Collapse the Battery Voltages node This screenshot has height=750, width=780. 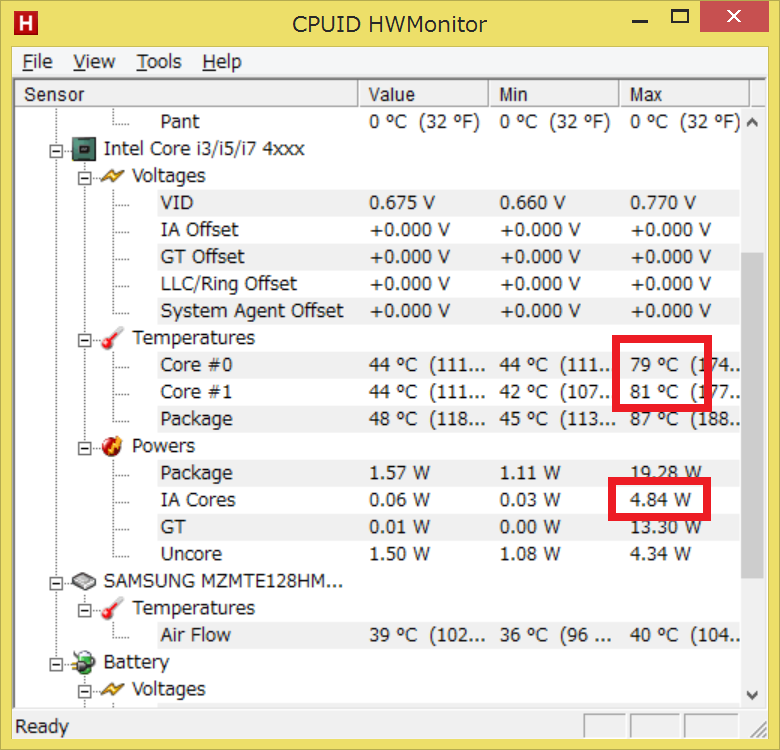click(x=85, y=691)
